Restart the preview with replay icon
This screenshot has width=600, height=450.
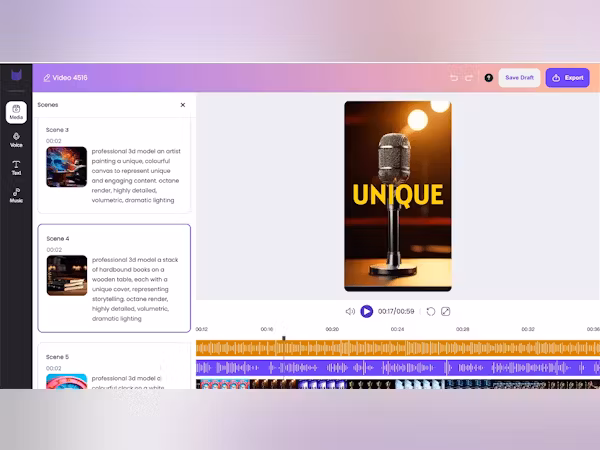pos(431,312)
